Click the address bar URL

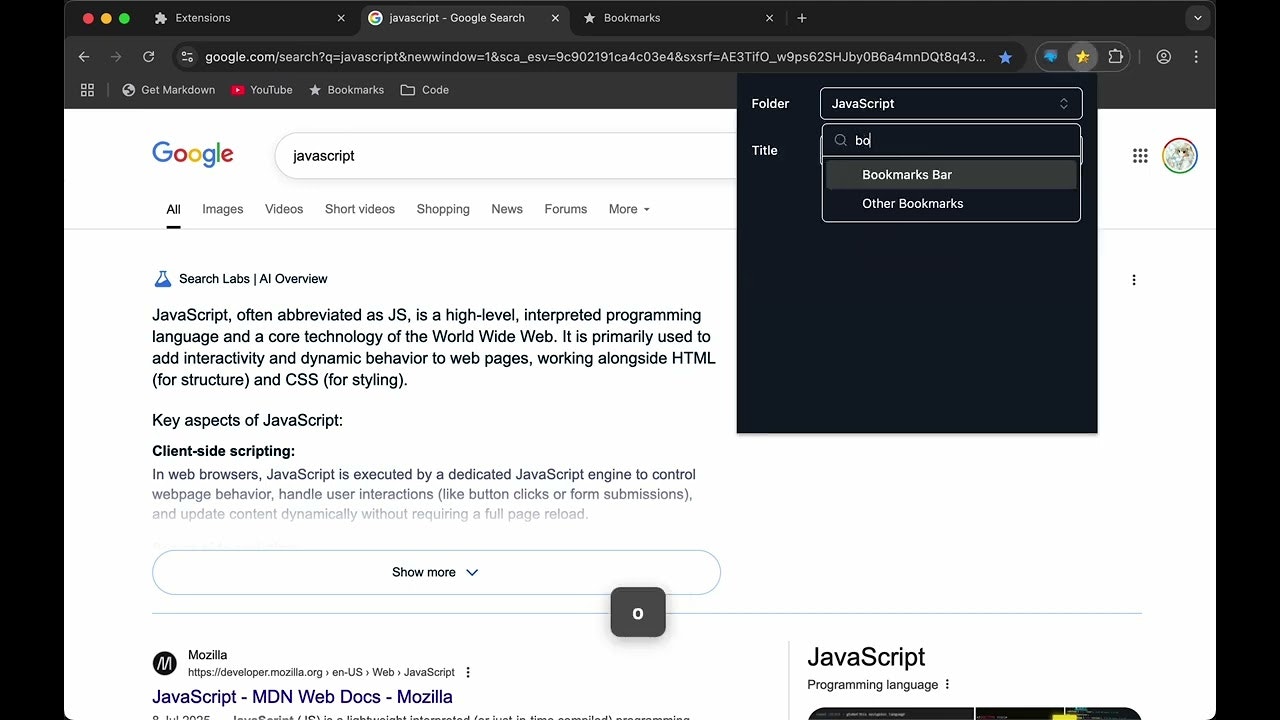coord(595,57)
